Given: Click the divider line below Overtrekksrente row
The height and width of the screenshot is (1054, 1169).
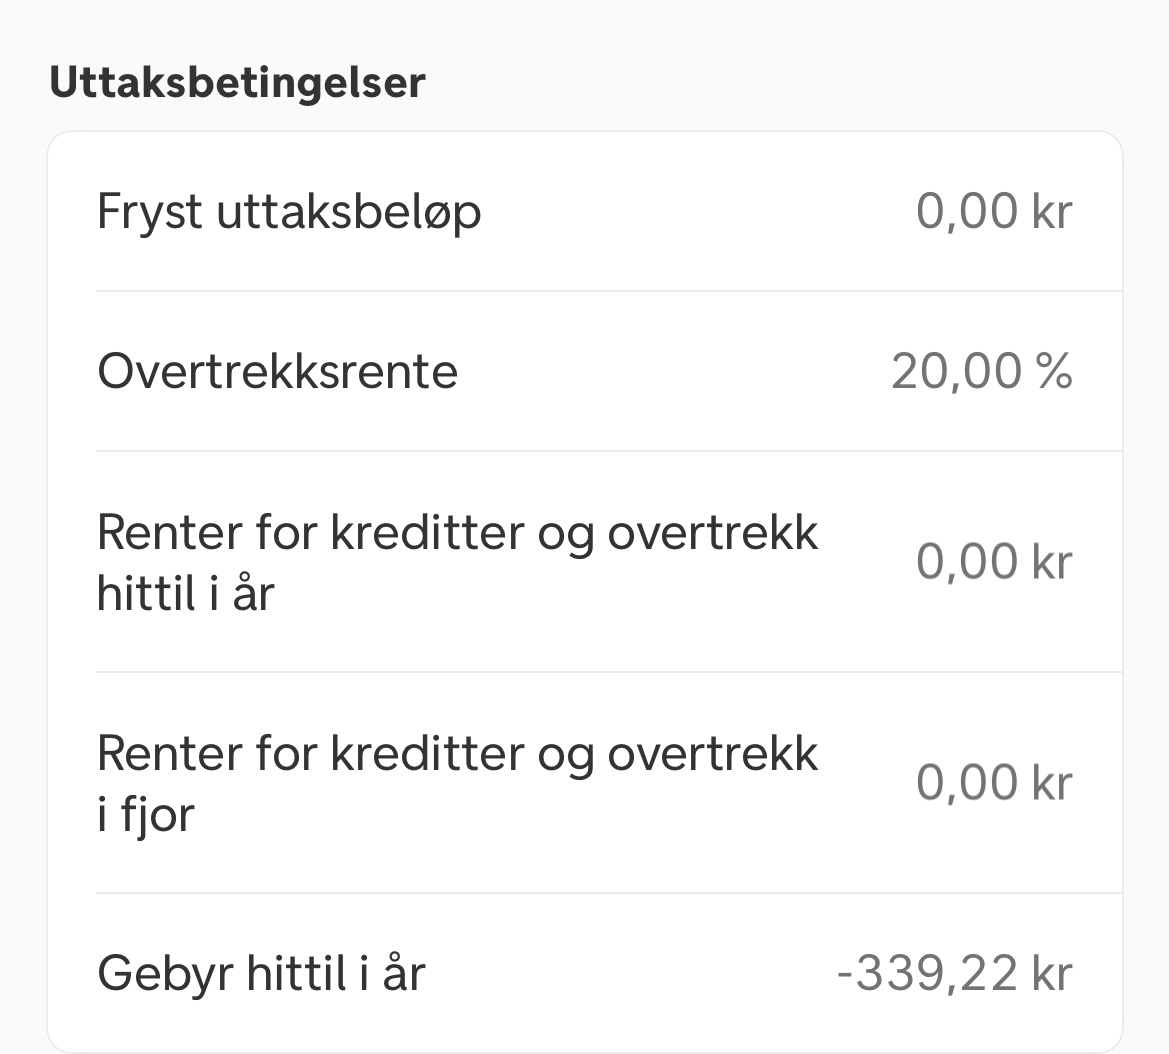Looking at the screenshot, I should click(609, 451).
